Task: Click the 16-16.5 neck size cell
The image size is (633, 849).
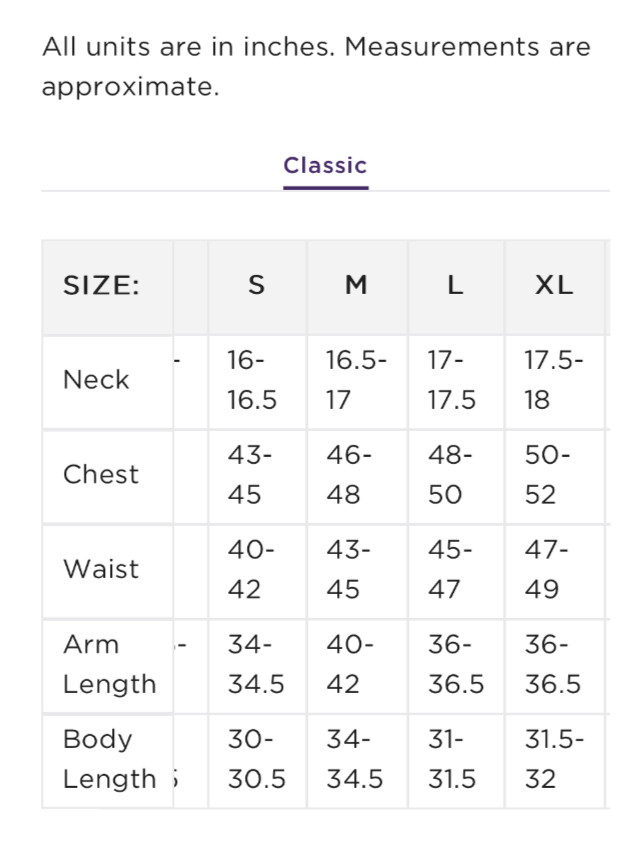Action: (x=252, y=380)
